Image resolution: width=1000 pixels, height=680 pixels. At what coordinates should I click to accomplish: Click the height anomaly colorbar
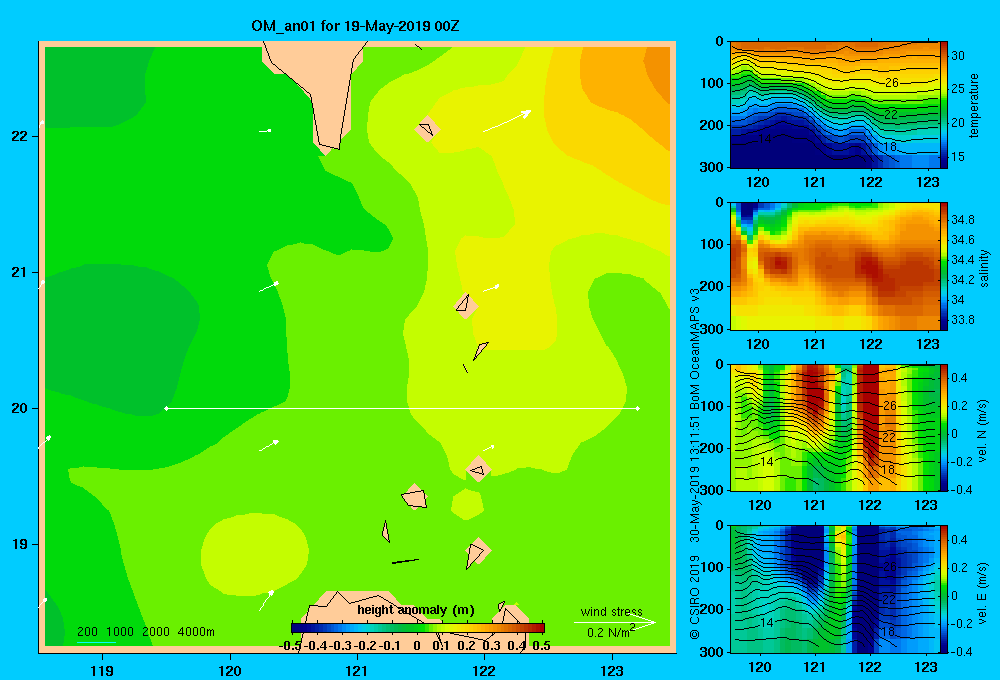point(418,628)
